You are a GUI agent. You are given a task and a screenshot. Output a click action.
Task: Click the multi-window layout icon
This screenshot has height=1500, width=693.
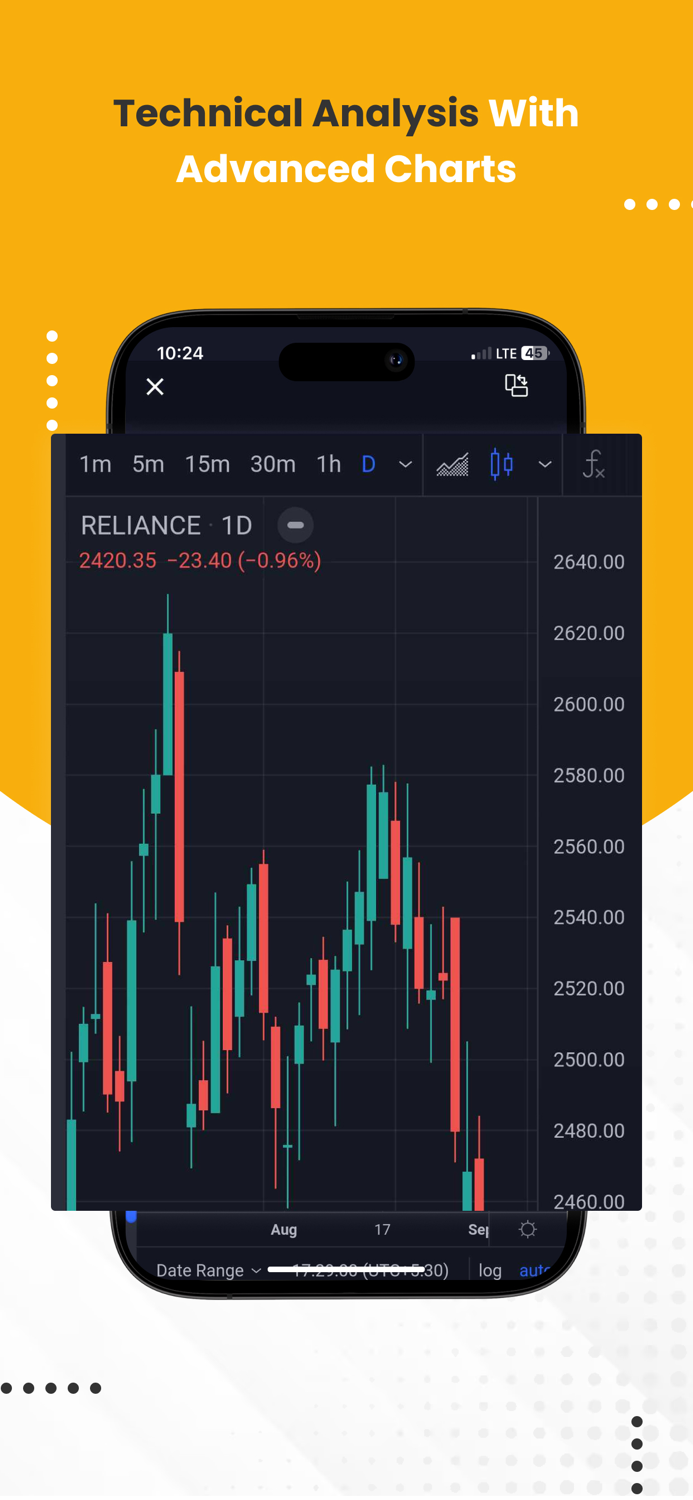(x=516, y=386)
